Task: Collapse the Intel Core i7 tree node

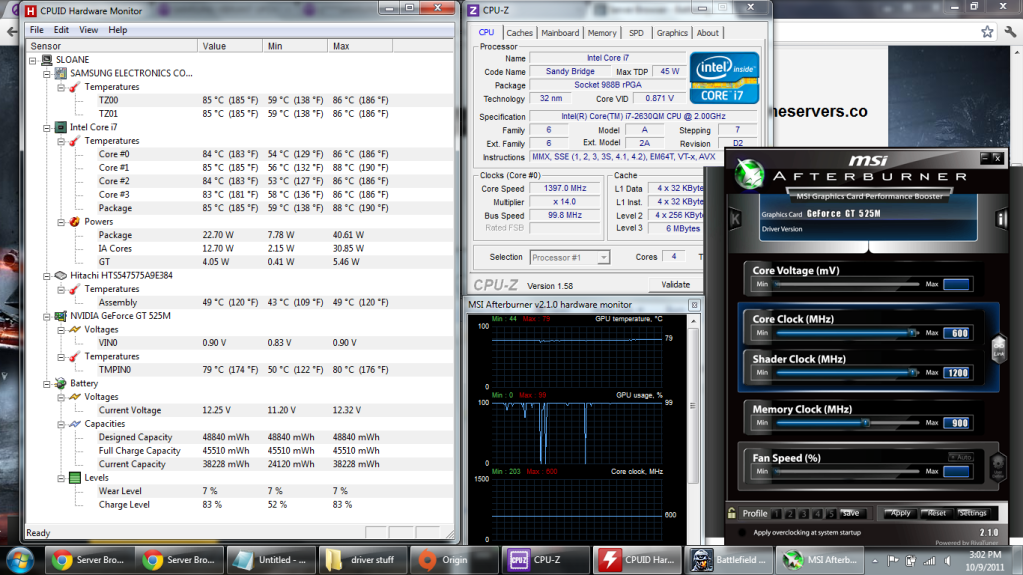Action: coord(47,128)
